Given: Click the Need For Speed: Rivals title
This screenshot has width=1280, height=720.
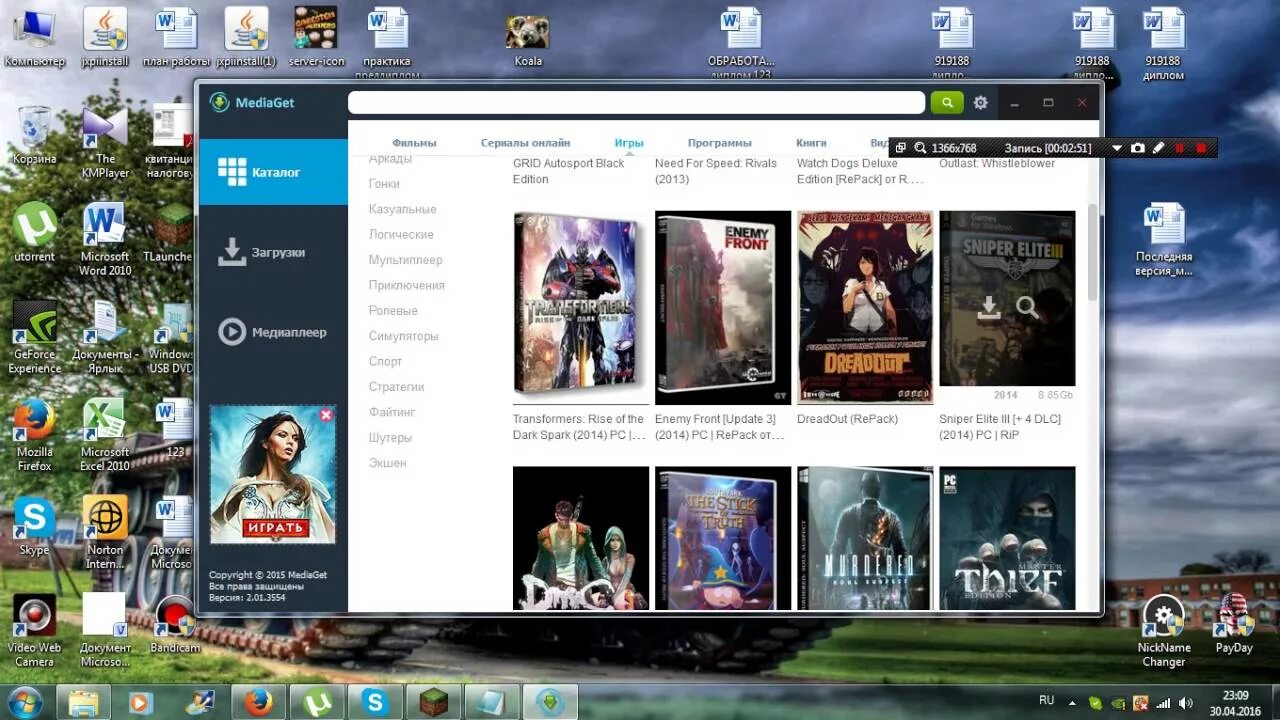Looking at the screenshot, I should [716, 171].
